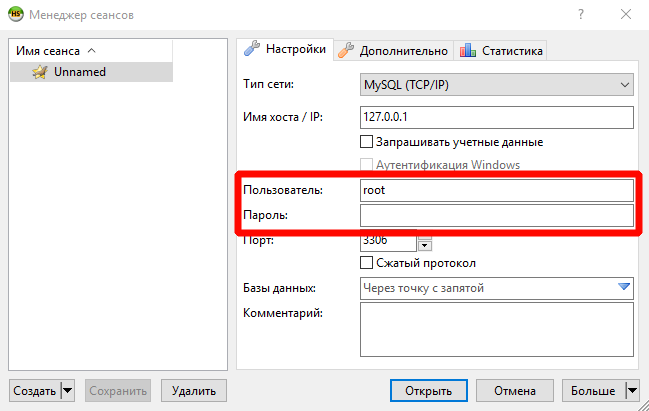The image size is (649, 411).
Task: Open the arrow next to Создать button
Action: [67, 390]
